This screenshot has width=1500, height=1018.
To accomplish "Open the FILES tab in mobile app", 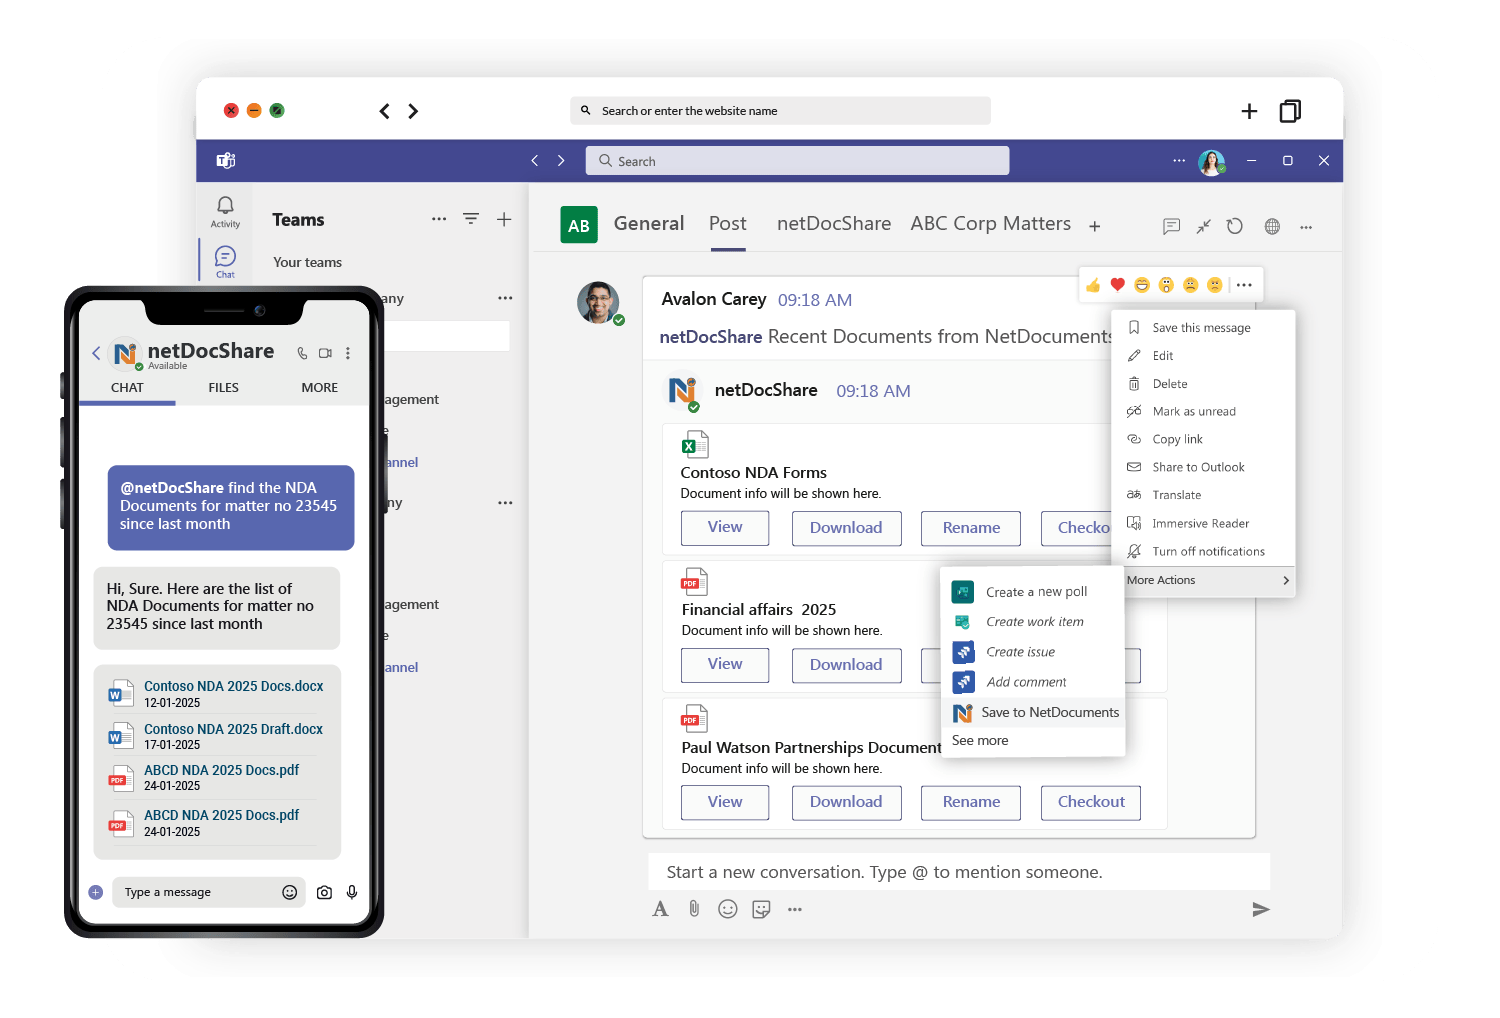I will pos(224,388).
